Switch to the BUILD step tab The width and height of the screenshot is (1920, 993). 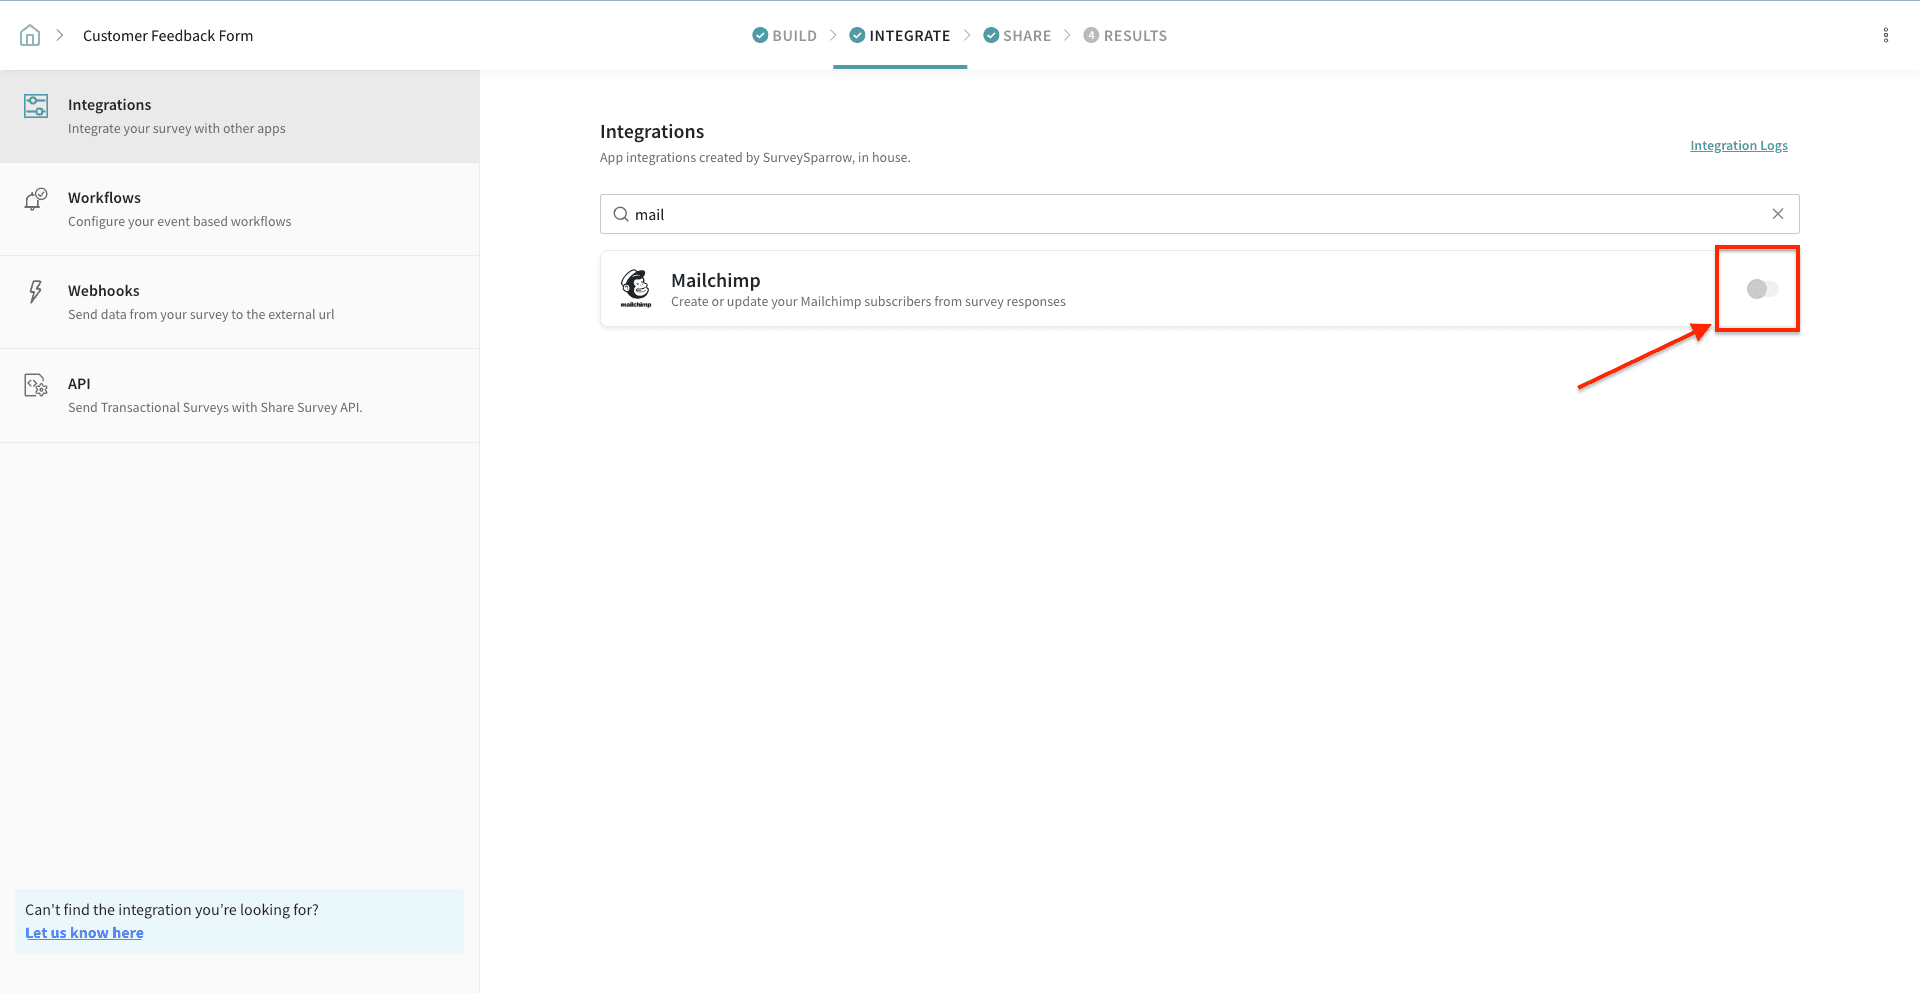(785, 36)
